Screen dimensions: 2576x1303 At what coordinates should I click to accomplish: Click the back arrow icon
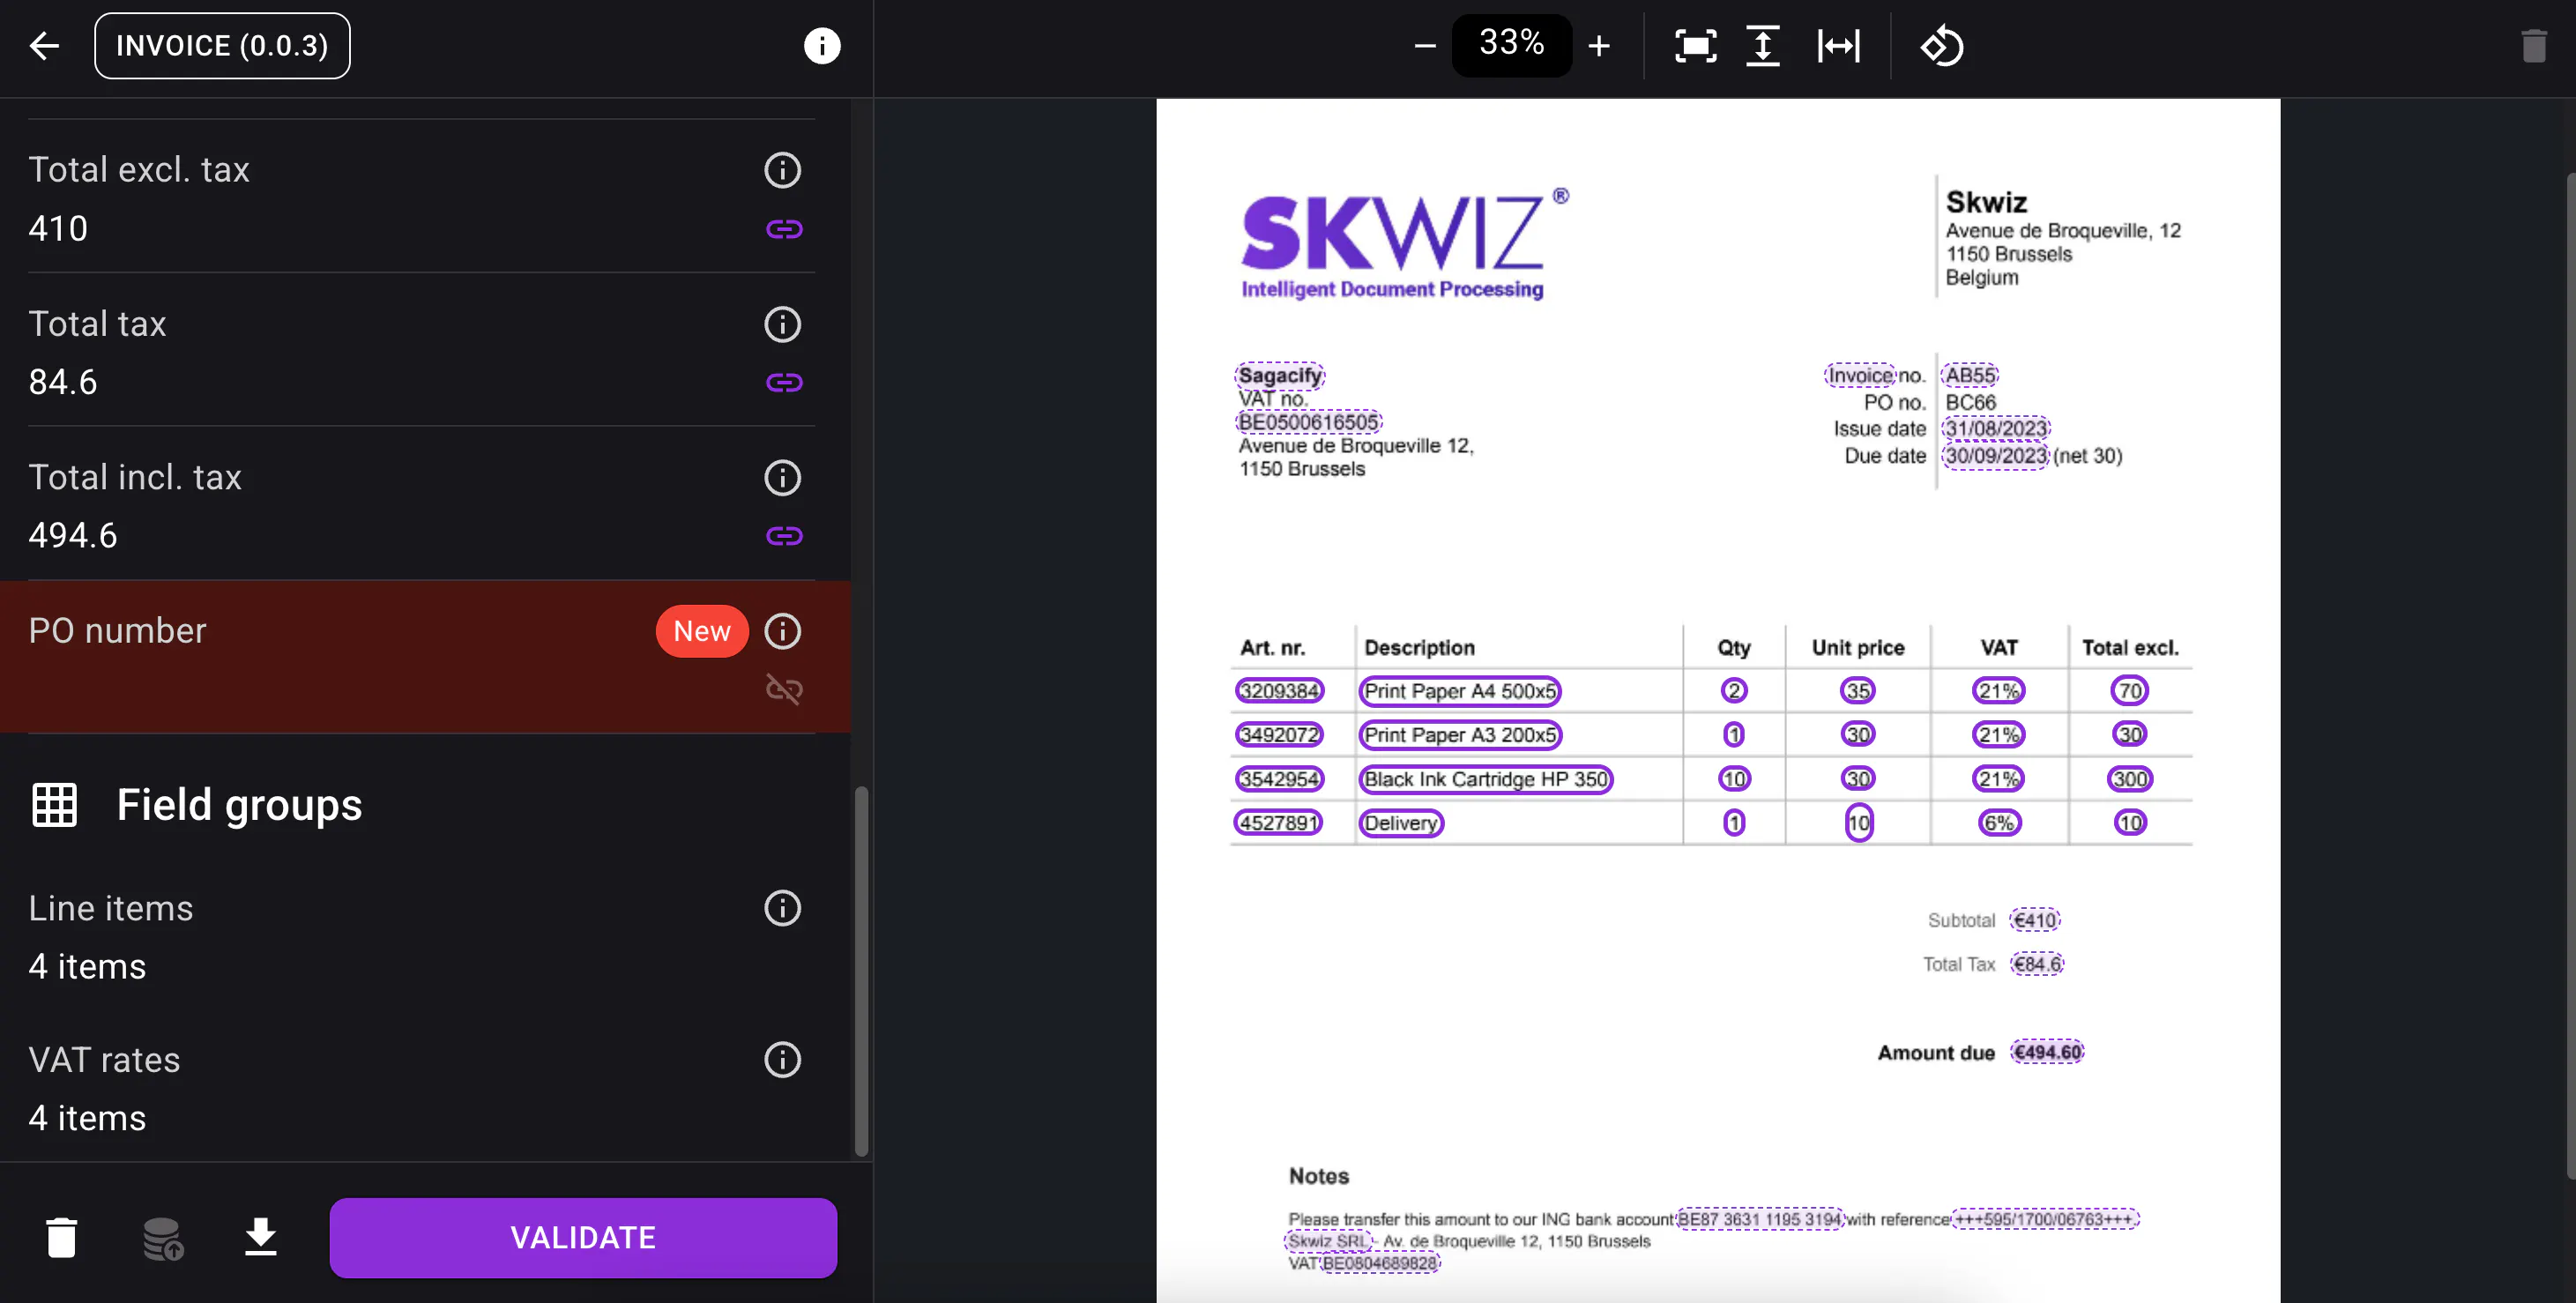coord(44,46)
